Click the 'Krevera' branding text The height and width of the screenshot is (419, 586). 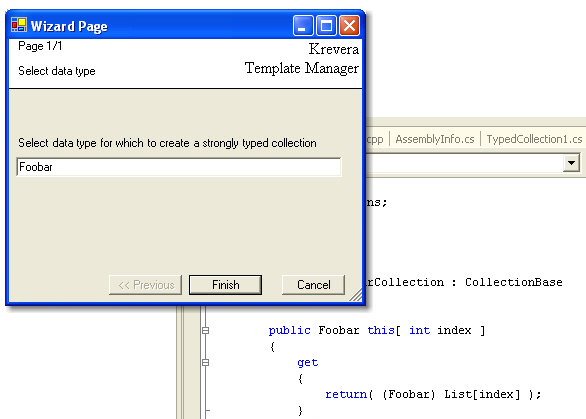tap(333, 49)
